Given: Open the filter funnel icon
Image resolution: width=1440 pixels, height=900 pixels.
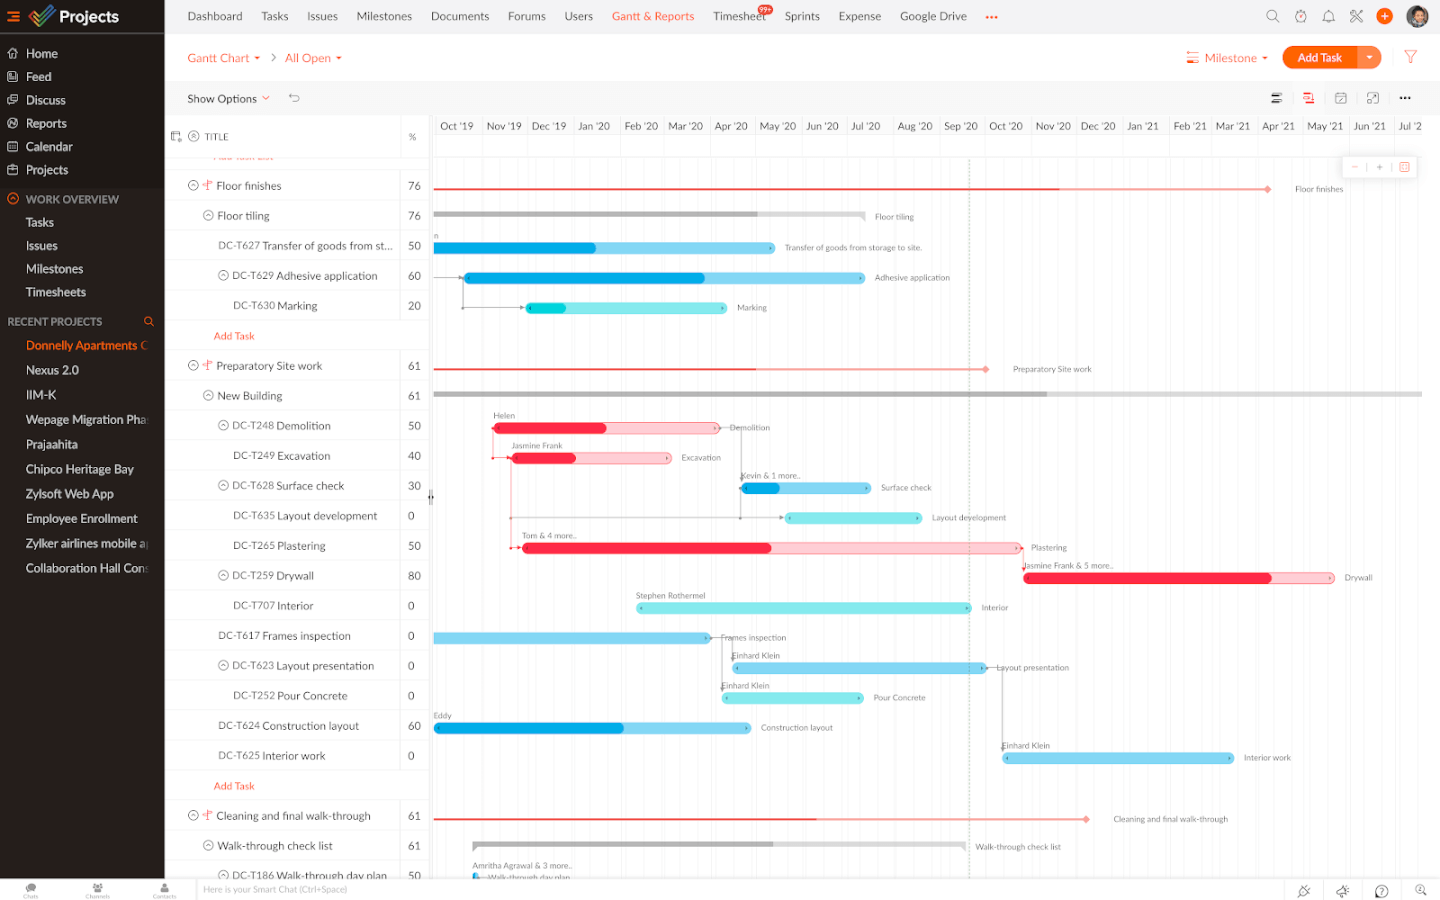Looking at the screenshot, I should point(1410,57).
